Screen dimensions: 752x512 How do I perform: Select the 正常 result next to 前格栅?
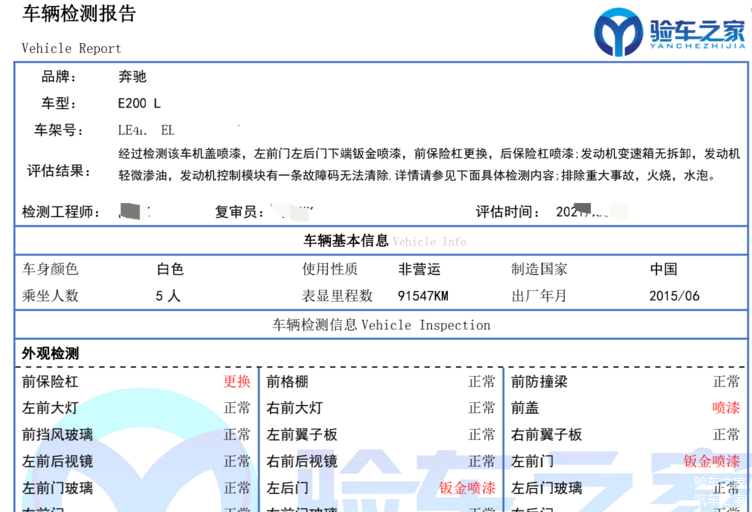[x=482, y=382]
